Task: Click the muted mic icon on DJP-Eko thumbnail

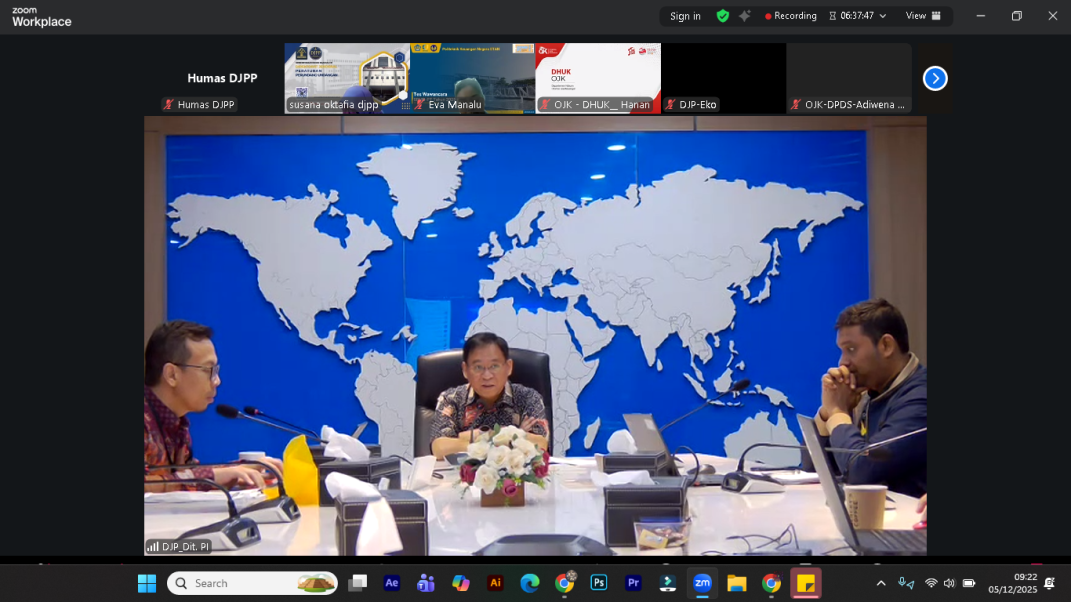Action: (672, 104)
